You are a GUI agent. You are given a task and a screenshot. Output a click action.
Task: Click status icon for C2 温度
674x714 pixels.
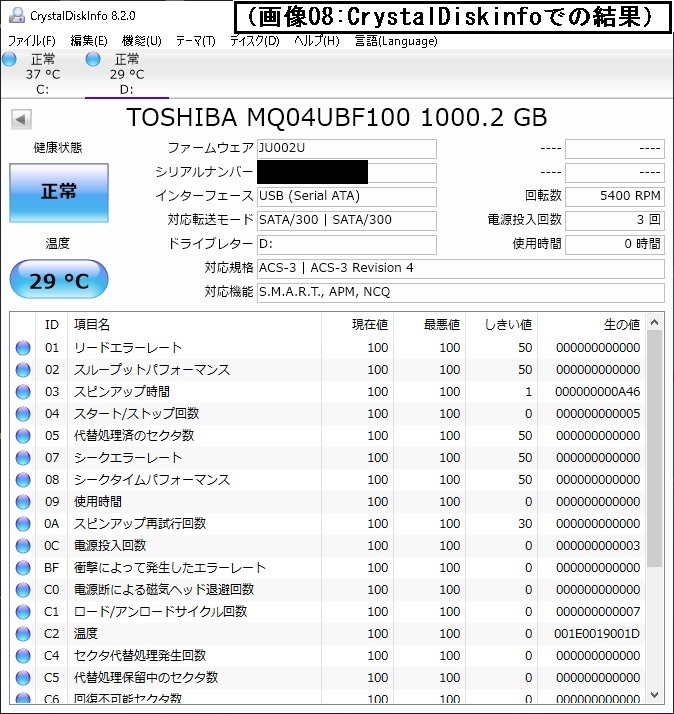click(x=23, y=634)
